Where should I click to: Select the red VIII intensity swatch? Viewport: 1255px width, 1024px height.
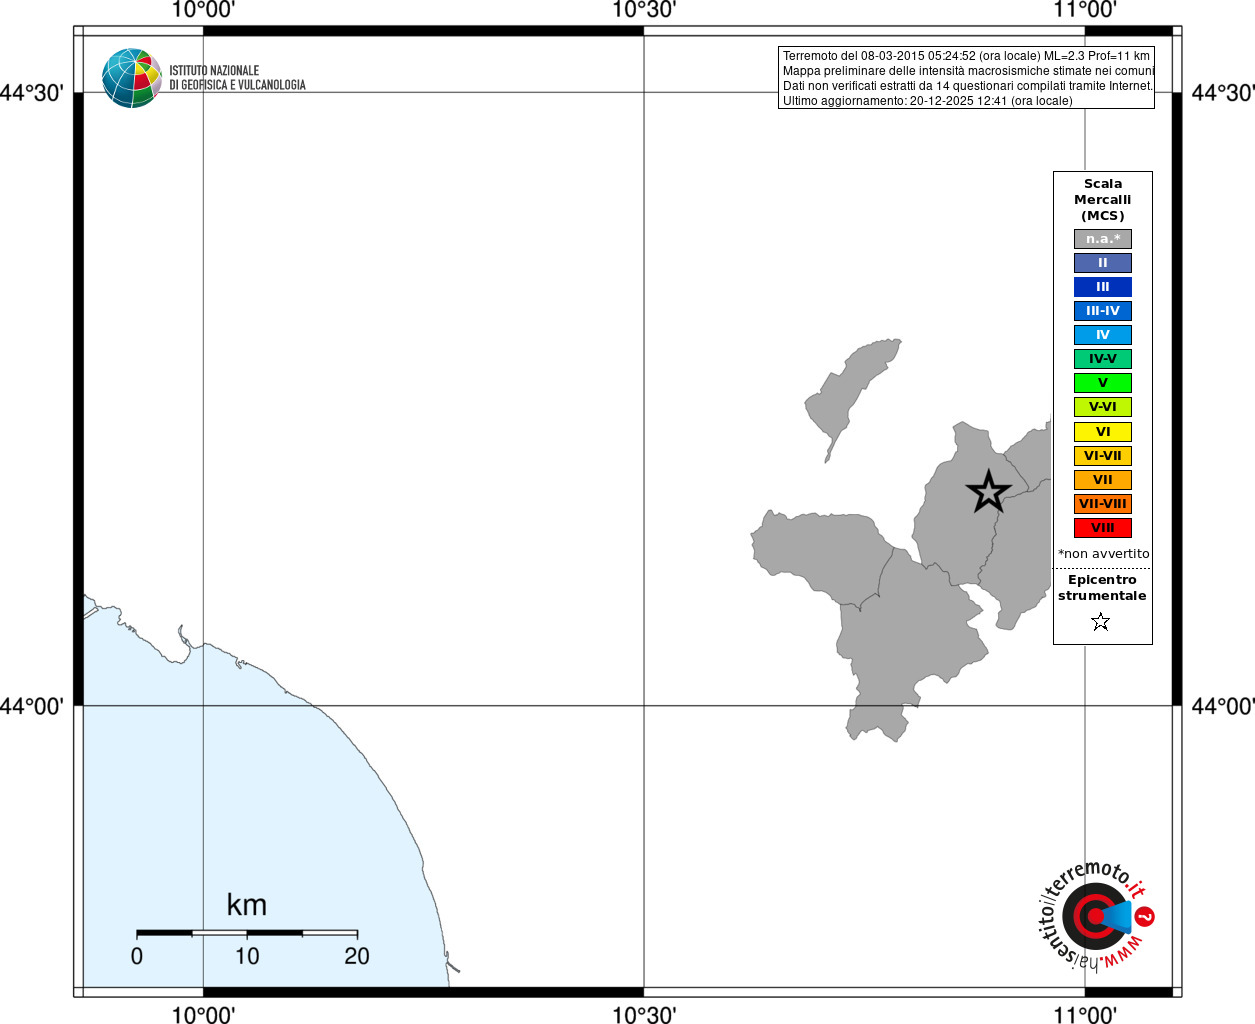click(1103, 528)
